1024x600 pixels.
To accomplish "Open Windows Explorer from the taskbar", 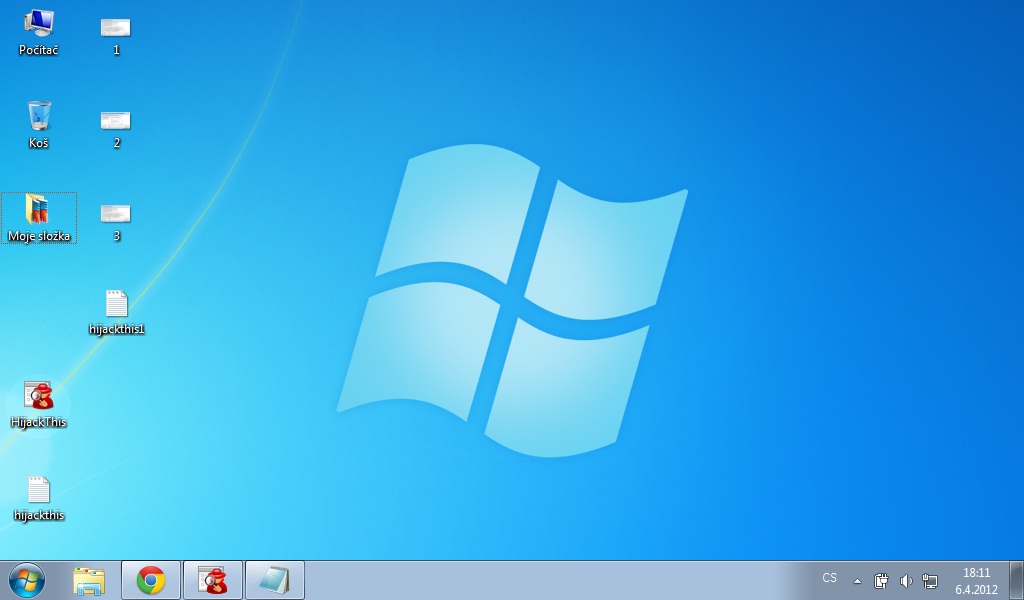I will (89, 580).
